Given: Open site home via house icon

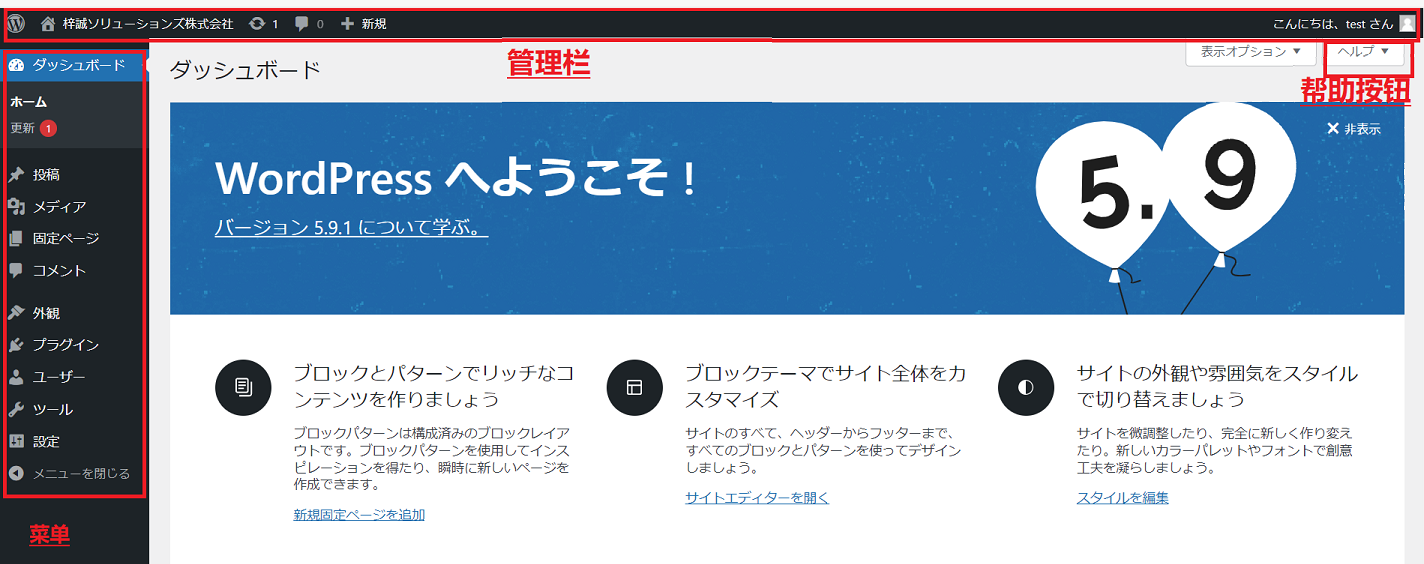Looking at the screenshot, I should pyautogui.click(x=48, y=23).
